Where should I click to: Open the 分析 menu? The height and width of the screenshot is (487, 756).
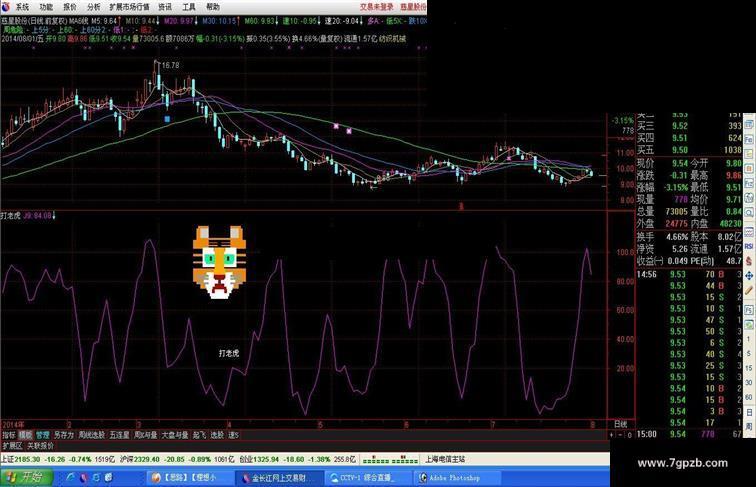pyautogui.click(x=94, y=7)
